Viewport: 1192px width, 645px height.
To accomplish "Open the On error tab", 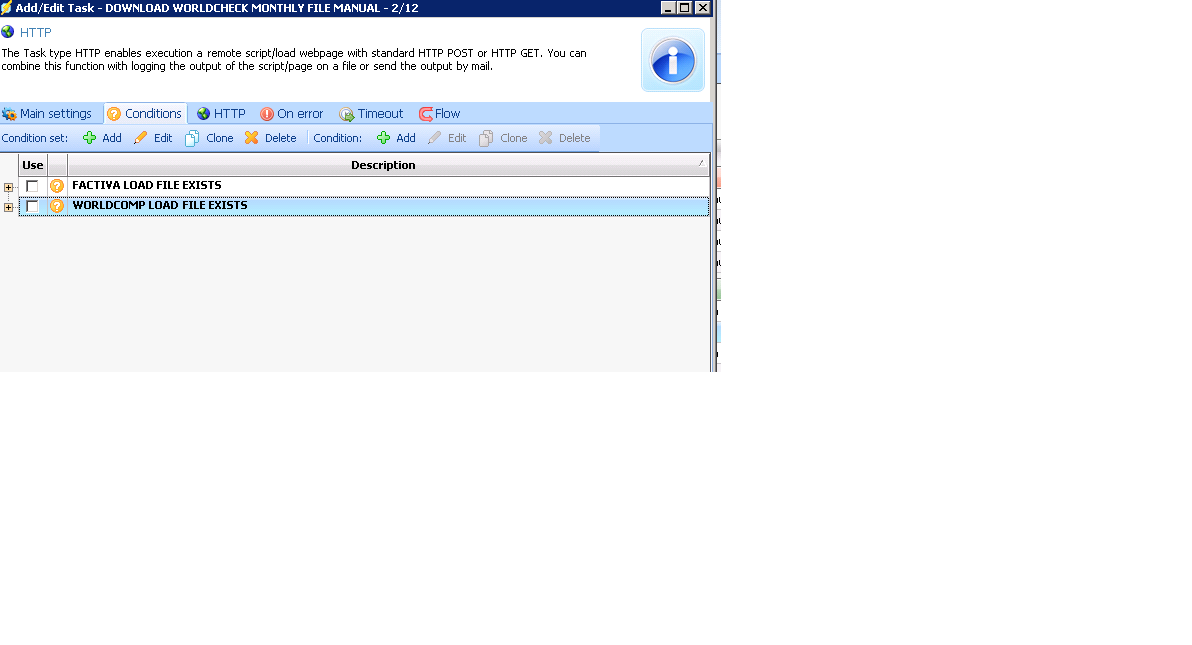I will [291, 114].
